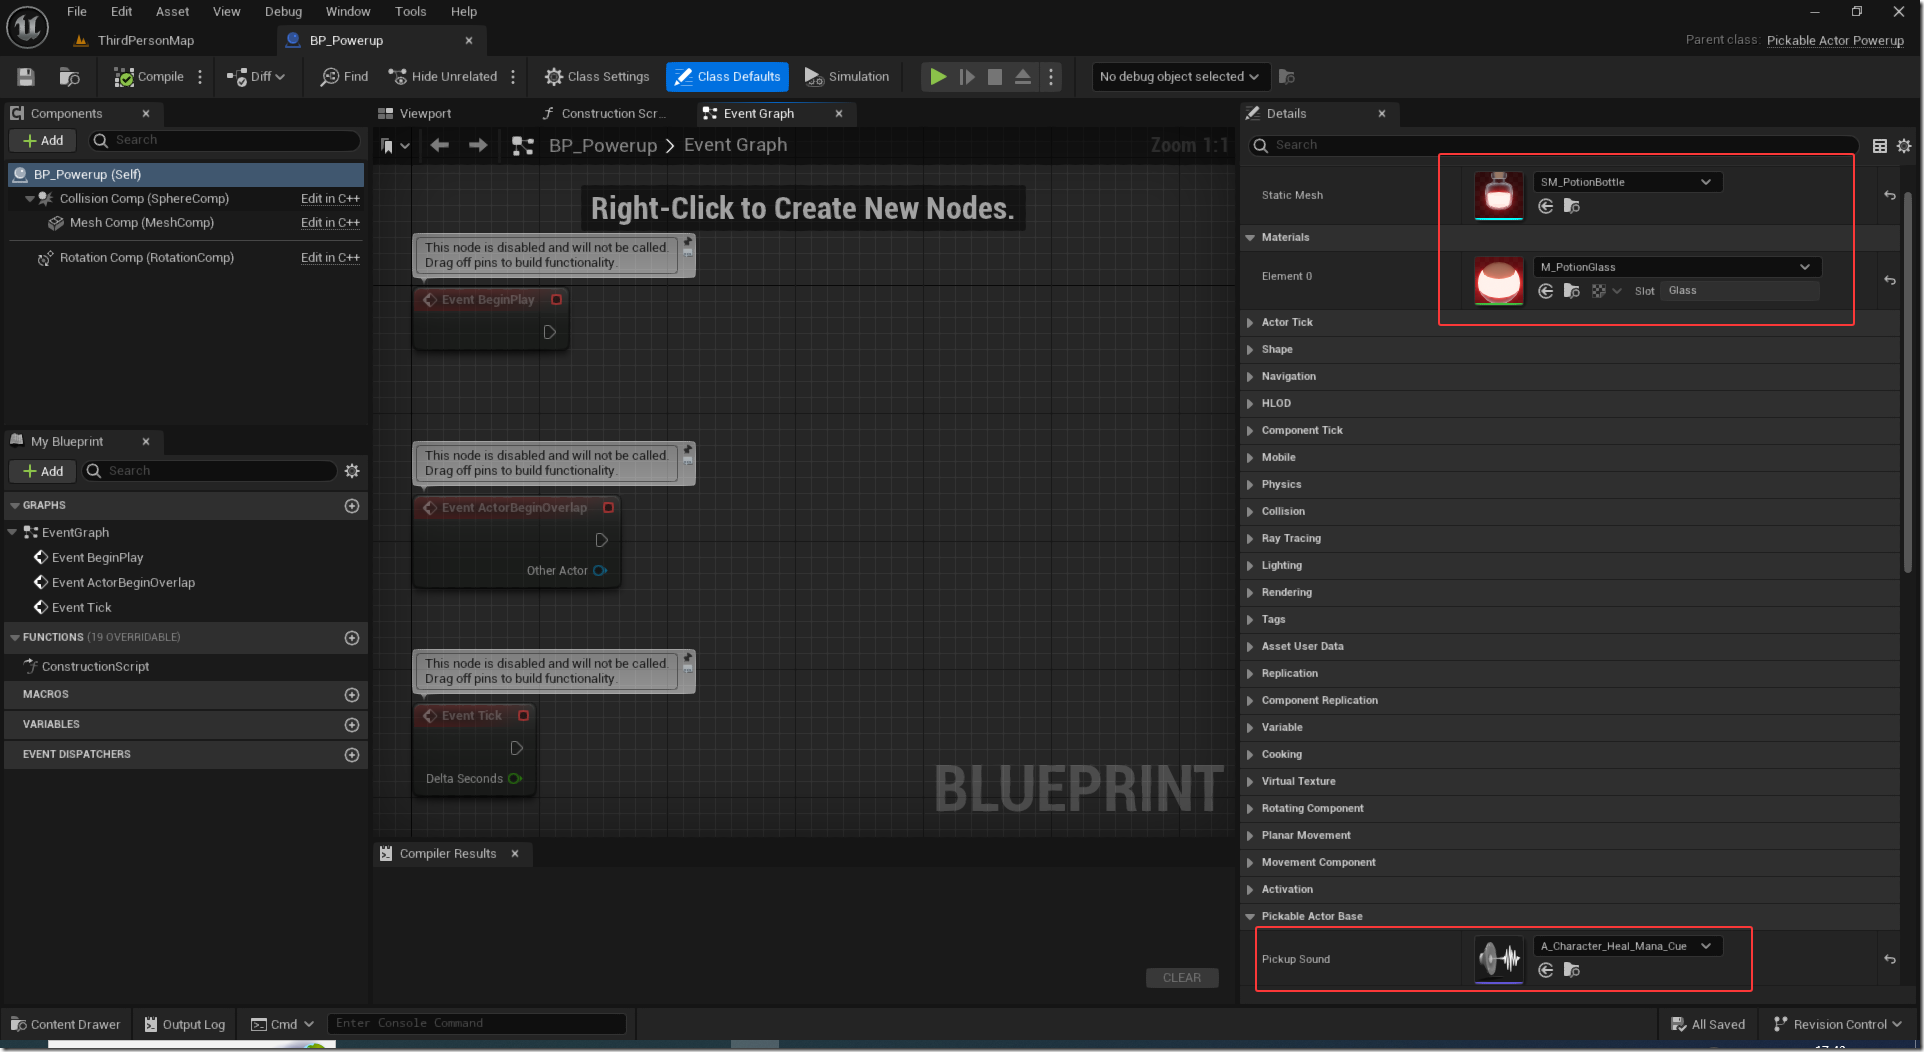Add a new graph with the Graphs plus icon
This screenshot has height=1052, width=1924.
[x=352, y=506]
